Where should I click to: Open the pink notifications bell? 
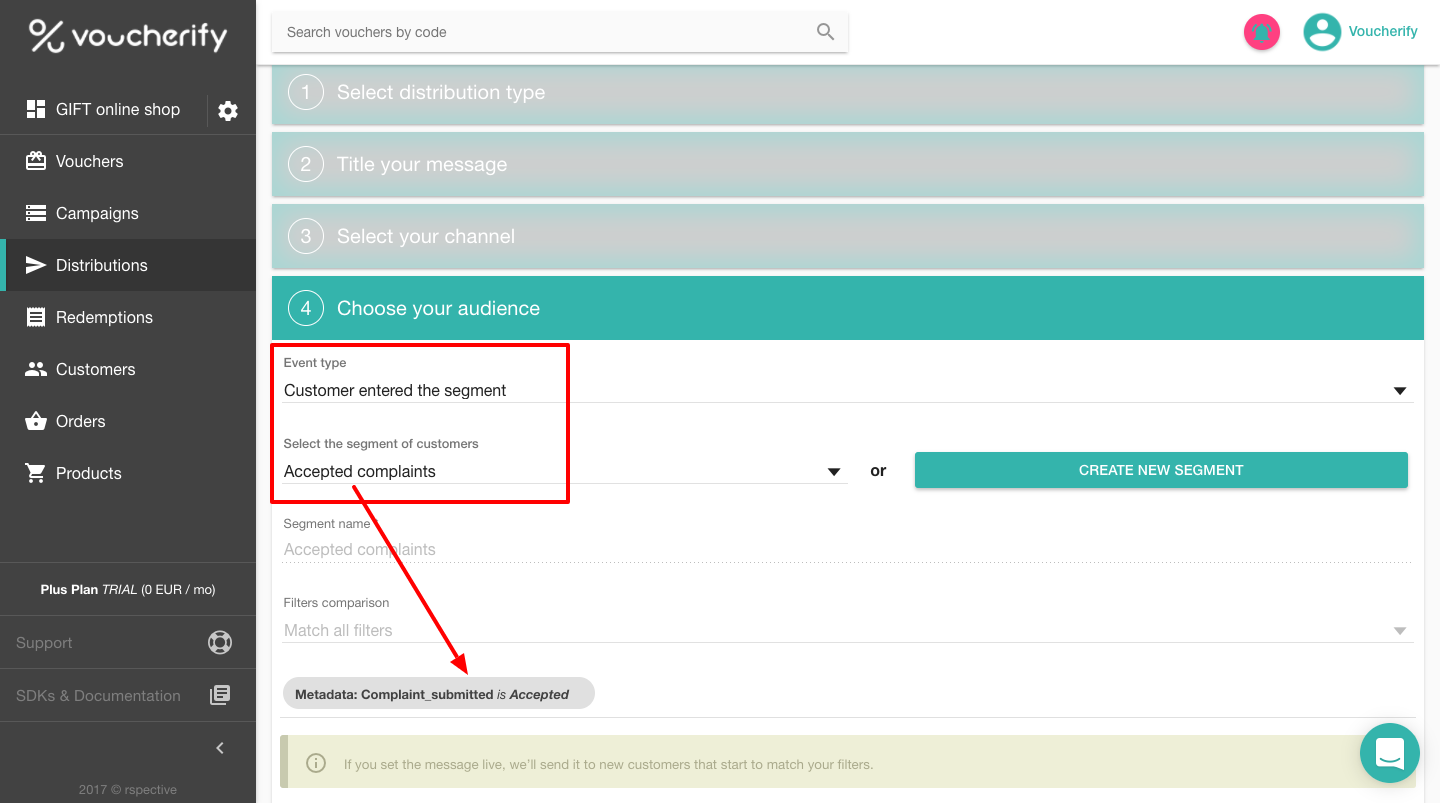[1261, 32]
